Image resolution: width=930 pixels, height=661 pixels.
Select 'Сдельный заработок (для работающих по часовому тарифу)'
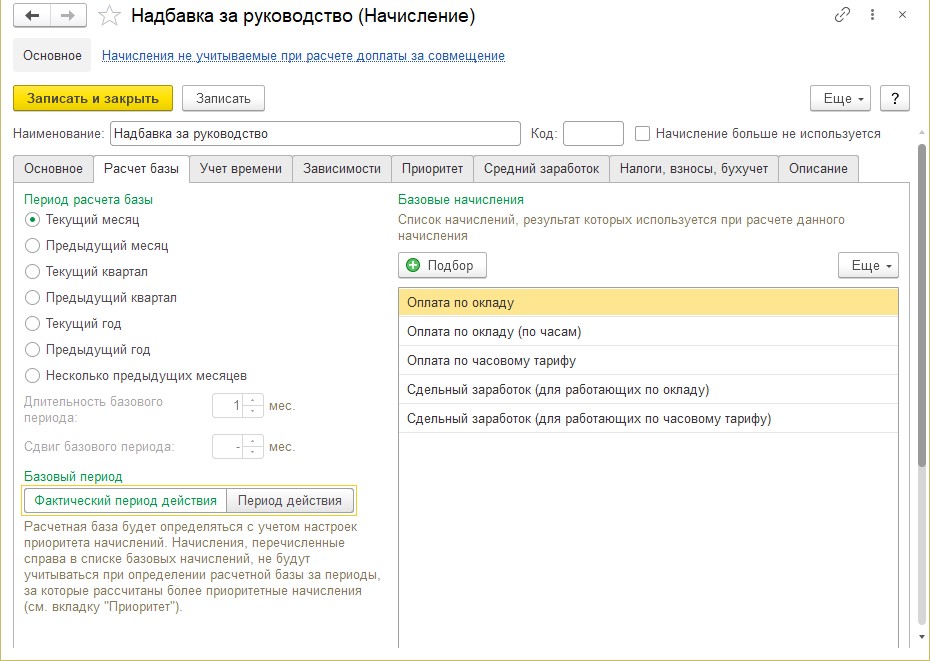pyautogui.click(x=648, y=419)
